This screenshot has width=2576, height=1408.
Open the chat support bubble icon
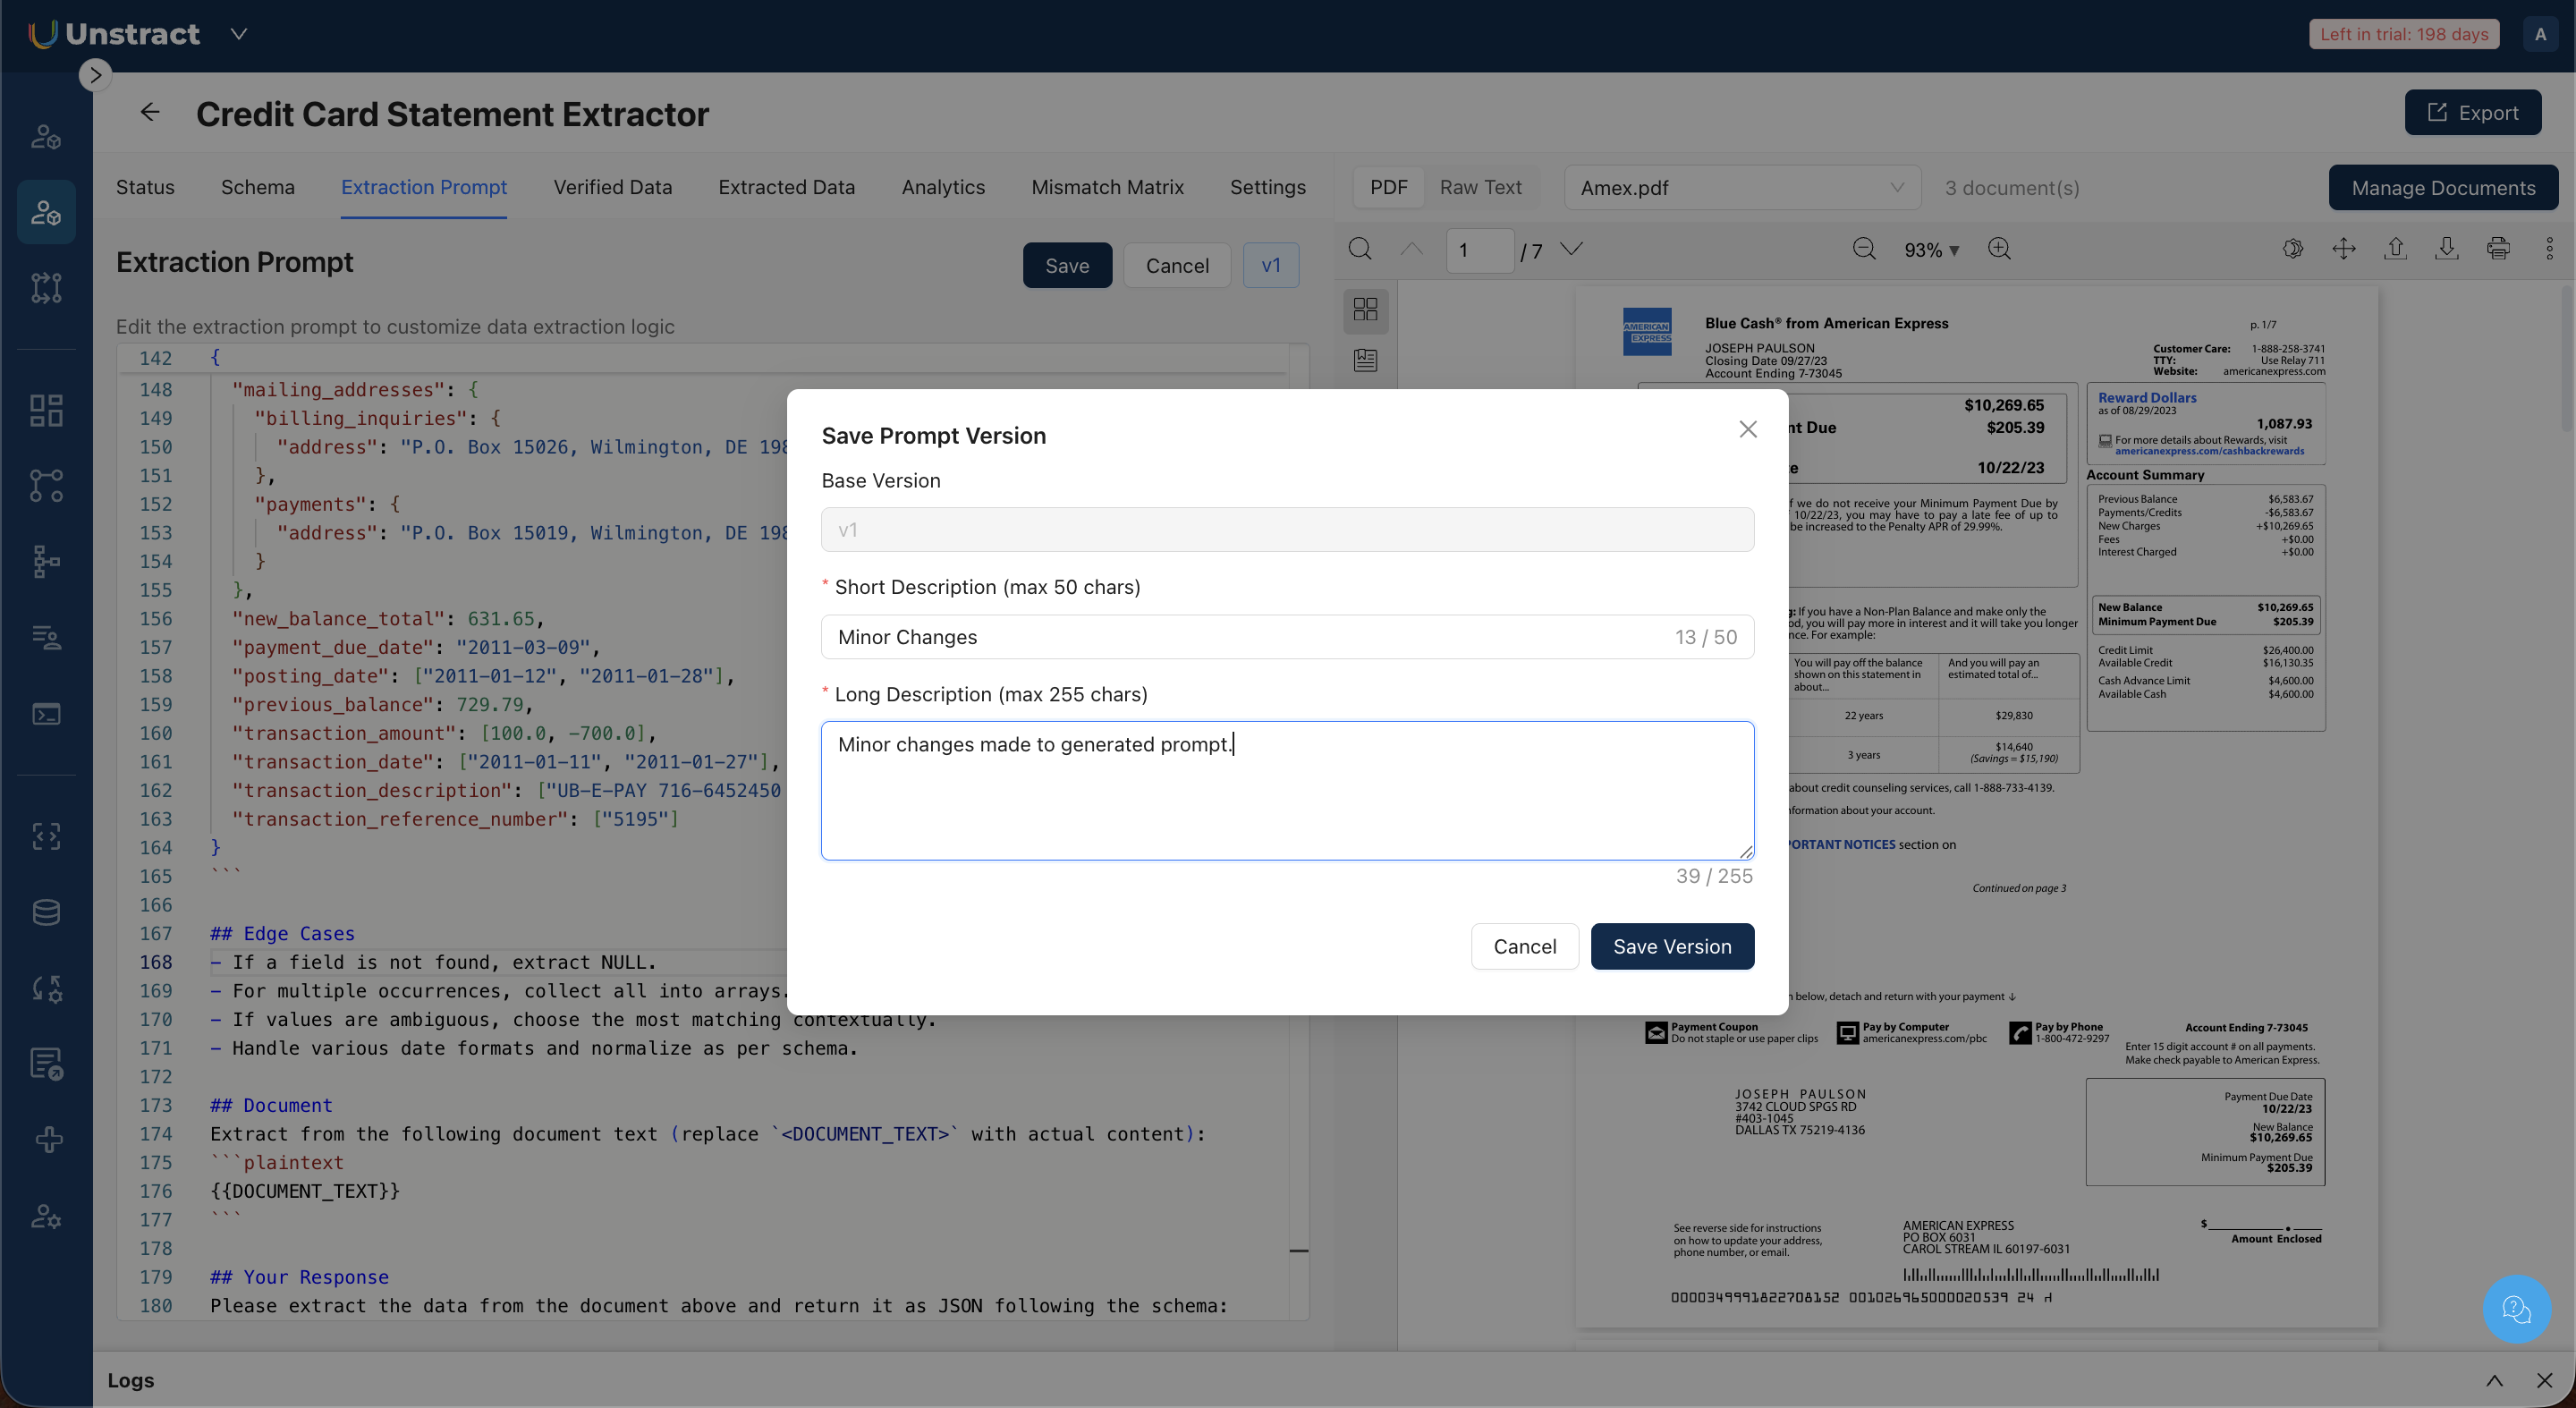[x=2515, y=1308]
